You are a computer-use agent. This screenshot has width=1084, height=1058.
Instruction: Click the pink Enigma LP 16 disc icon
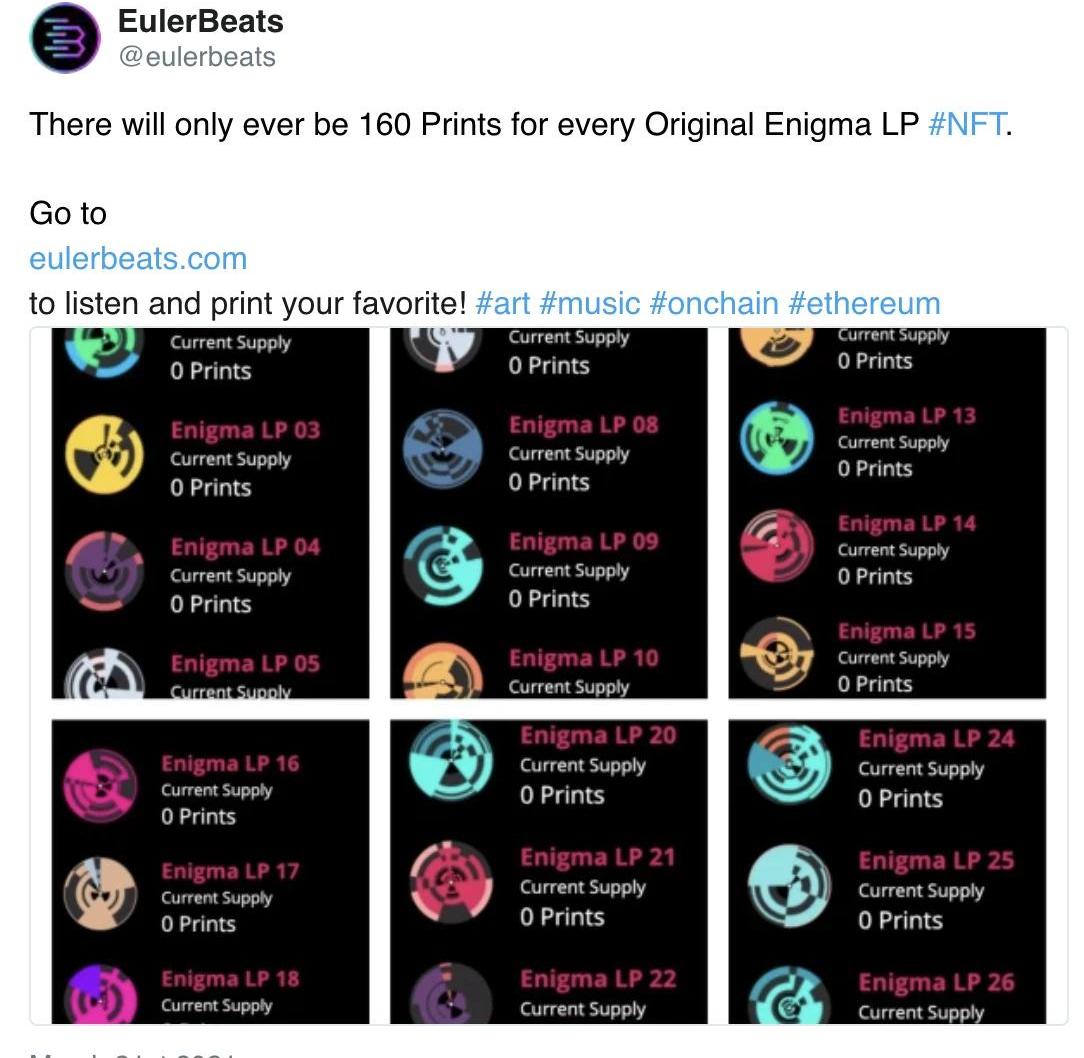pyautogui.click(x=102, y=787)
